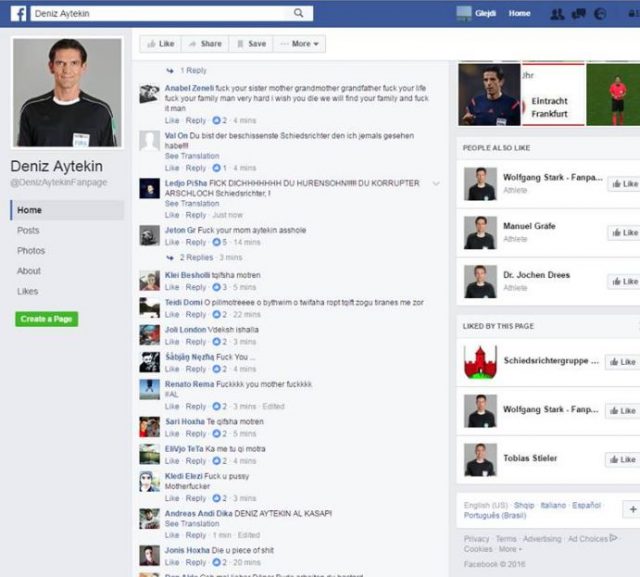
Task: Like the Deniz Aytekin page
Action: click(159, 44)
